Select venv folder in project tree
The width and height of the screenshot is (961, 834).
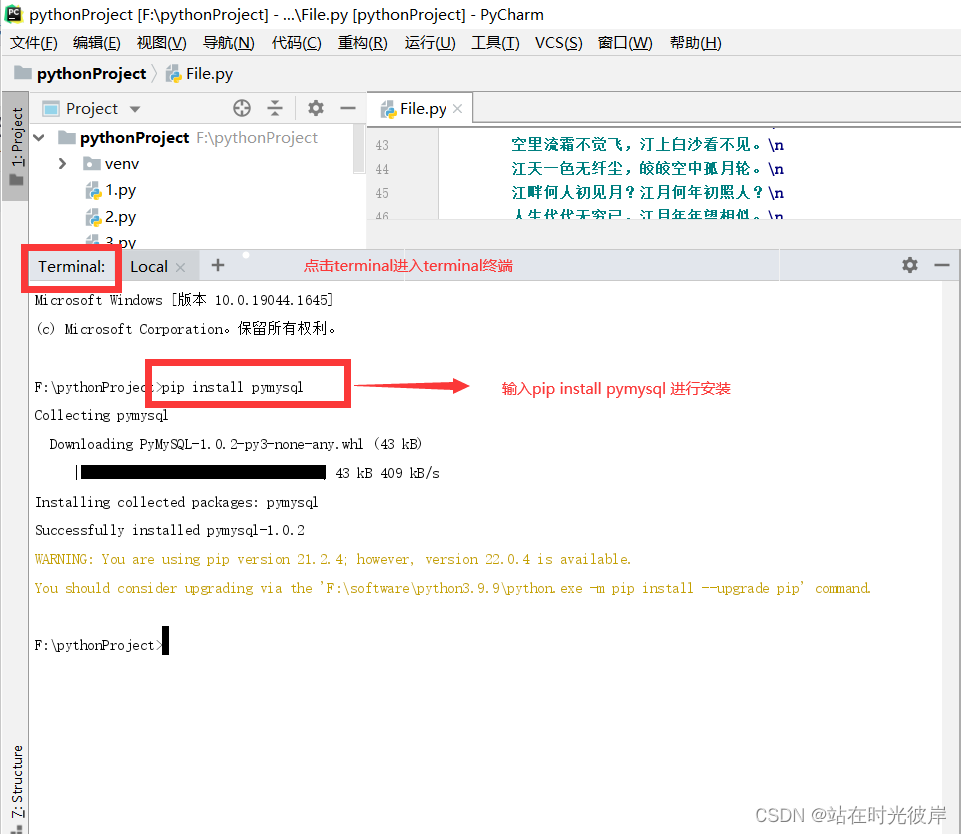pyautogui.click(x=121, y=164)
